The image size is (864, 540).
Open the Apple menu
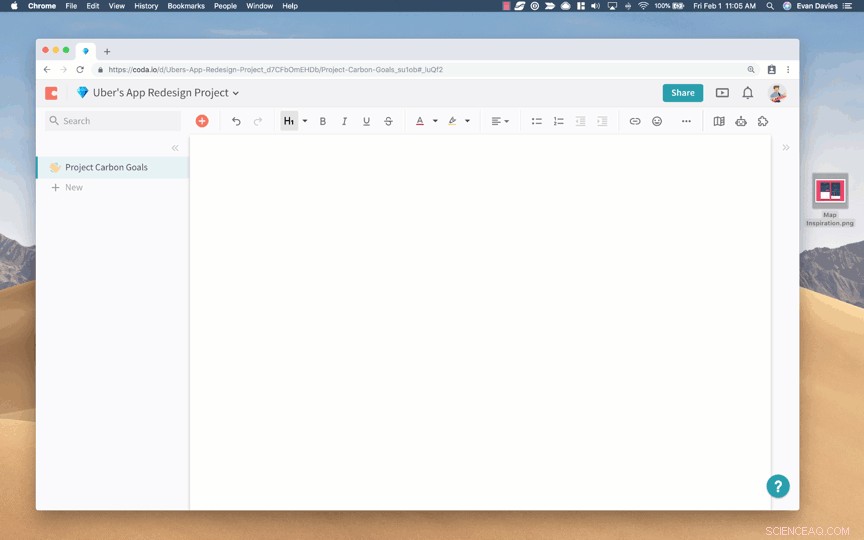[14, 6]
